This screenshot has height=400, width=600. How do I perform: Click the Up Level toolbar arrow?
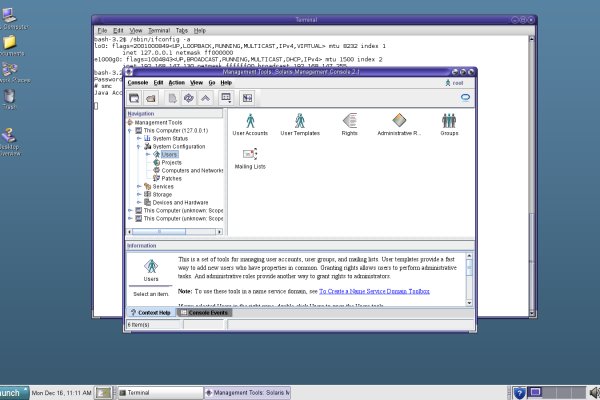(204, 97)
